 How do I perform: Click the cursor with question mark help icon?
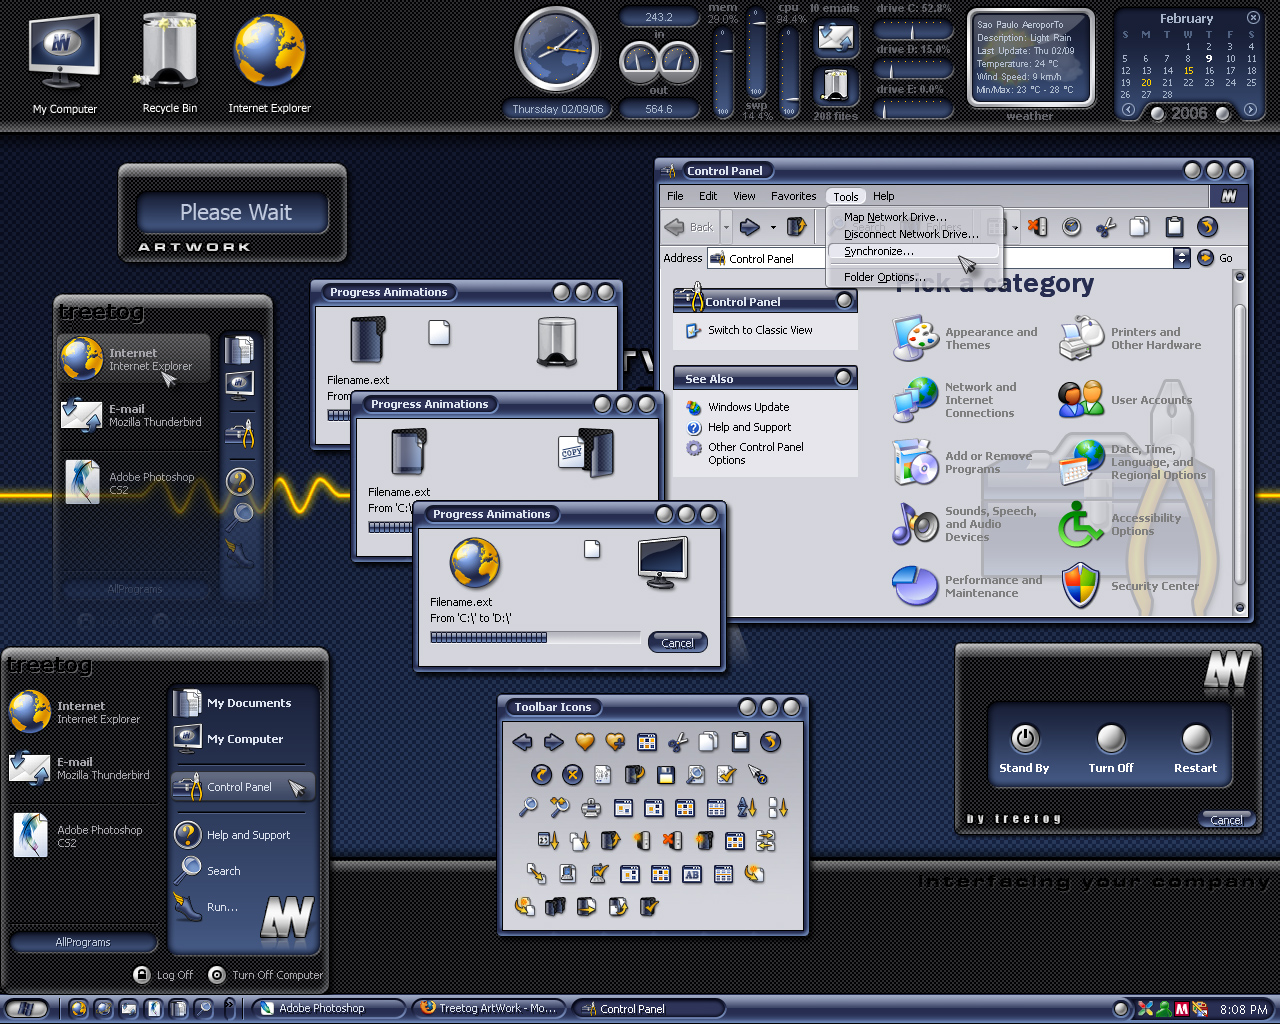click(x=758, y=774)
